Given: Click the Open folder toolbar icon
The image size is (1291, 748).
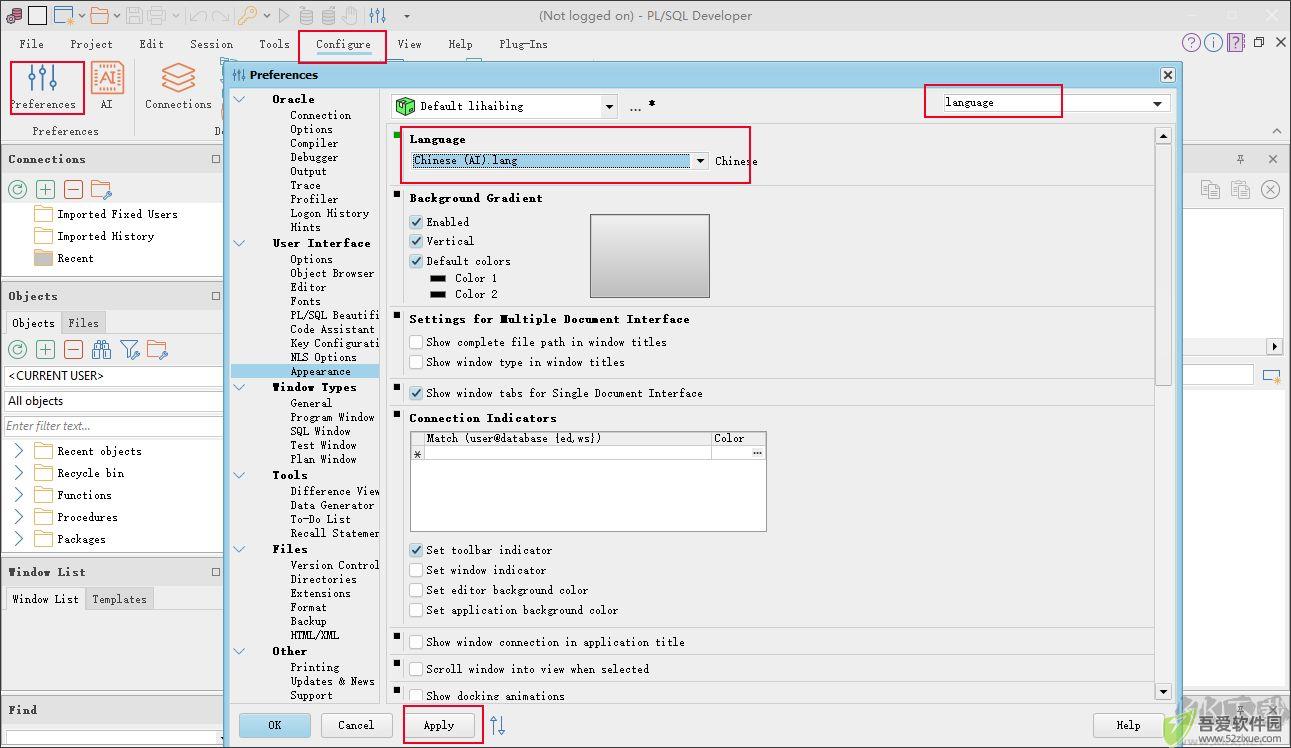Looking at the screenshot, I should (x=99, y=15).
